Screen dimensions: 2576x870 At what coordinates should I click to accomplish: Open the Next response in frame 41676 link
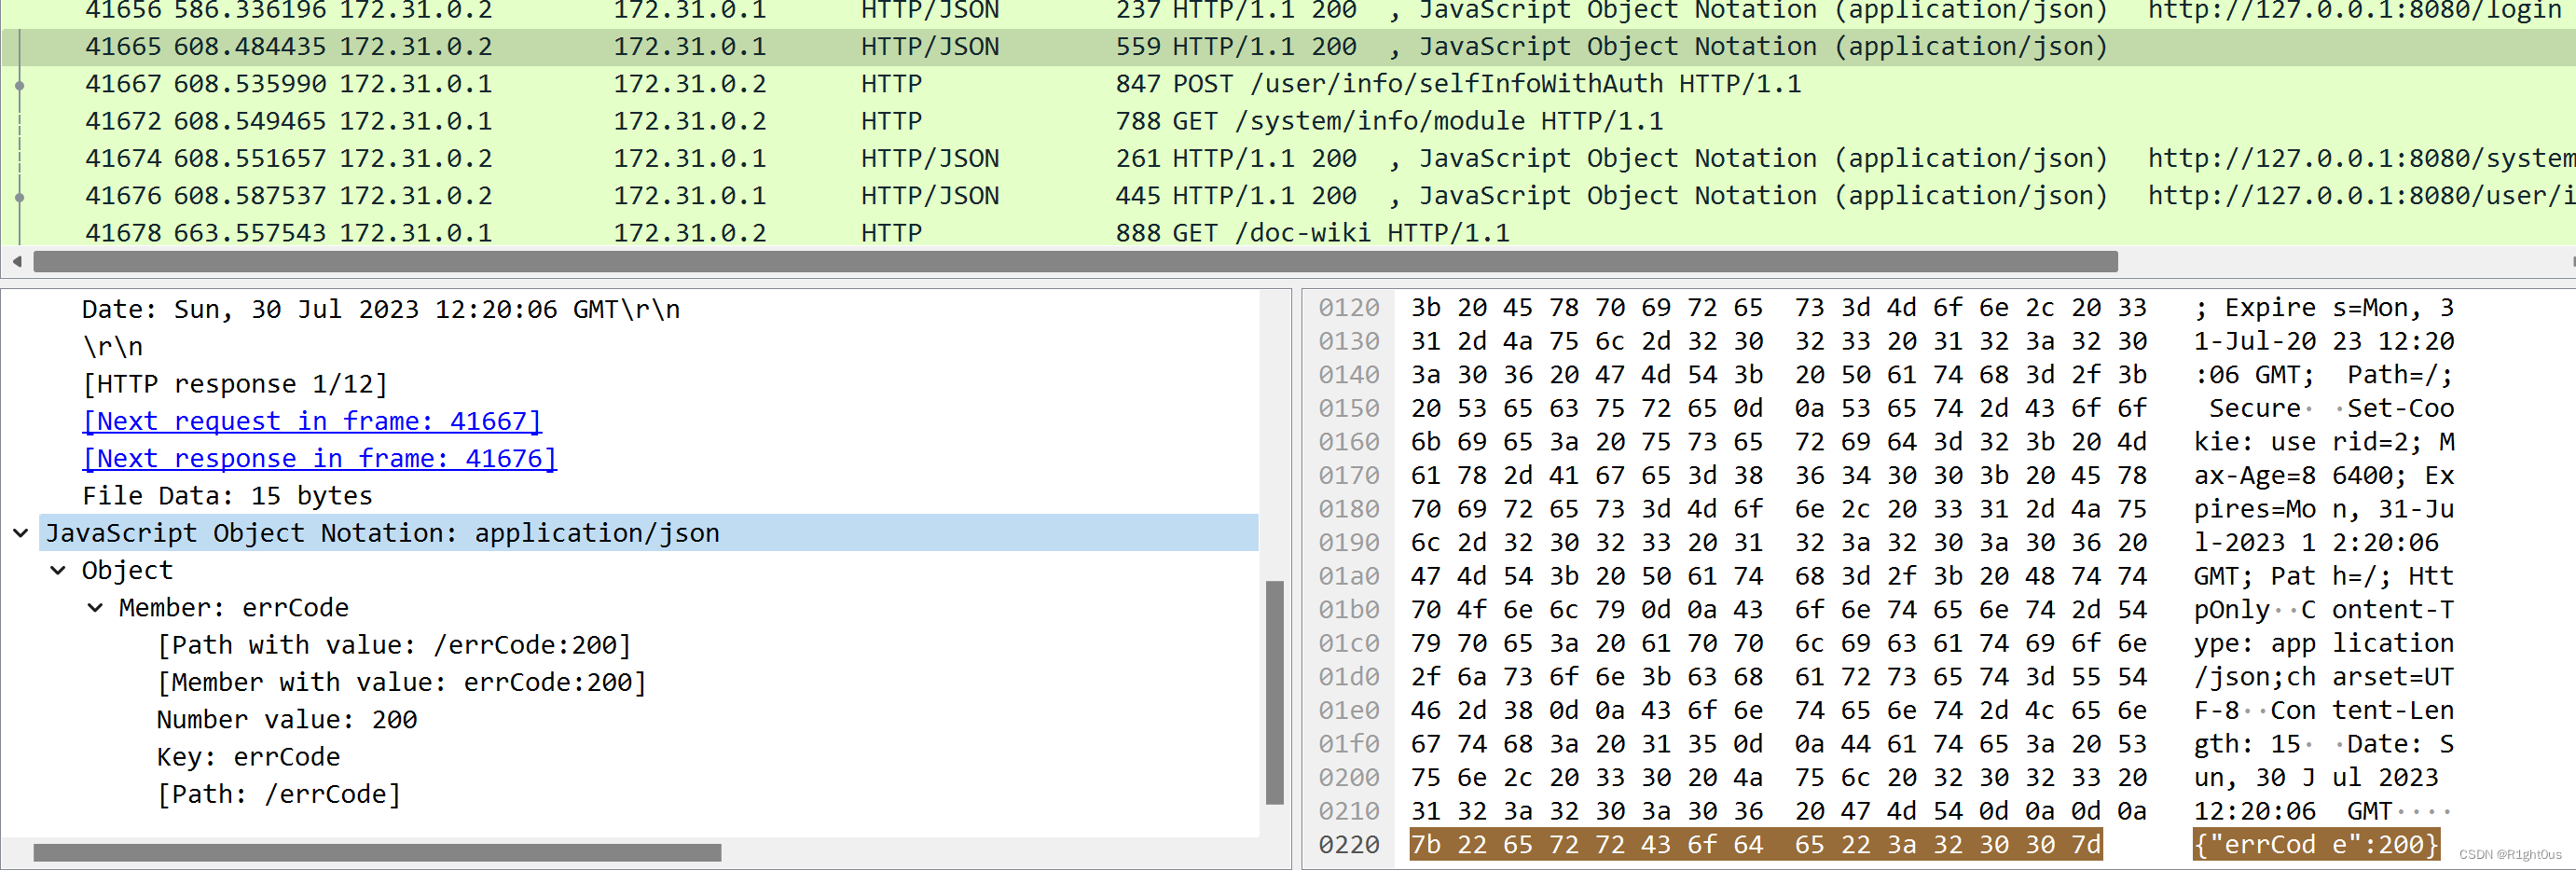319,458
